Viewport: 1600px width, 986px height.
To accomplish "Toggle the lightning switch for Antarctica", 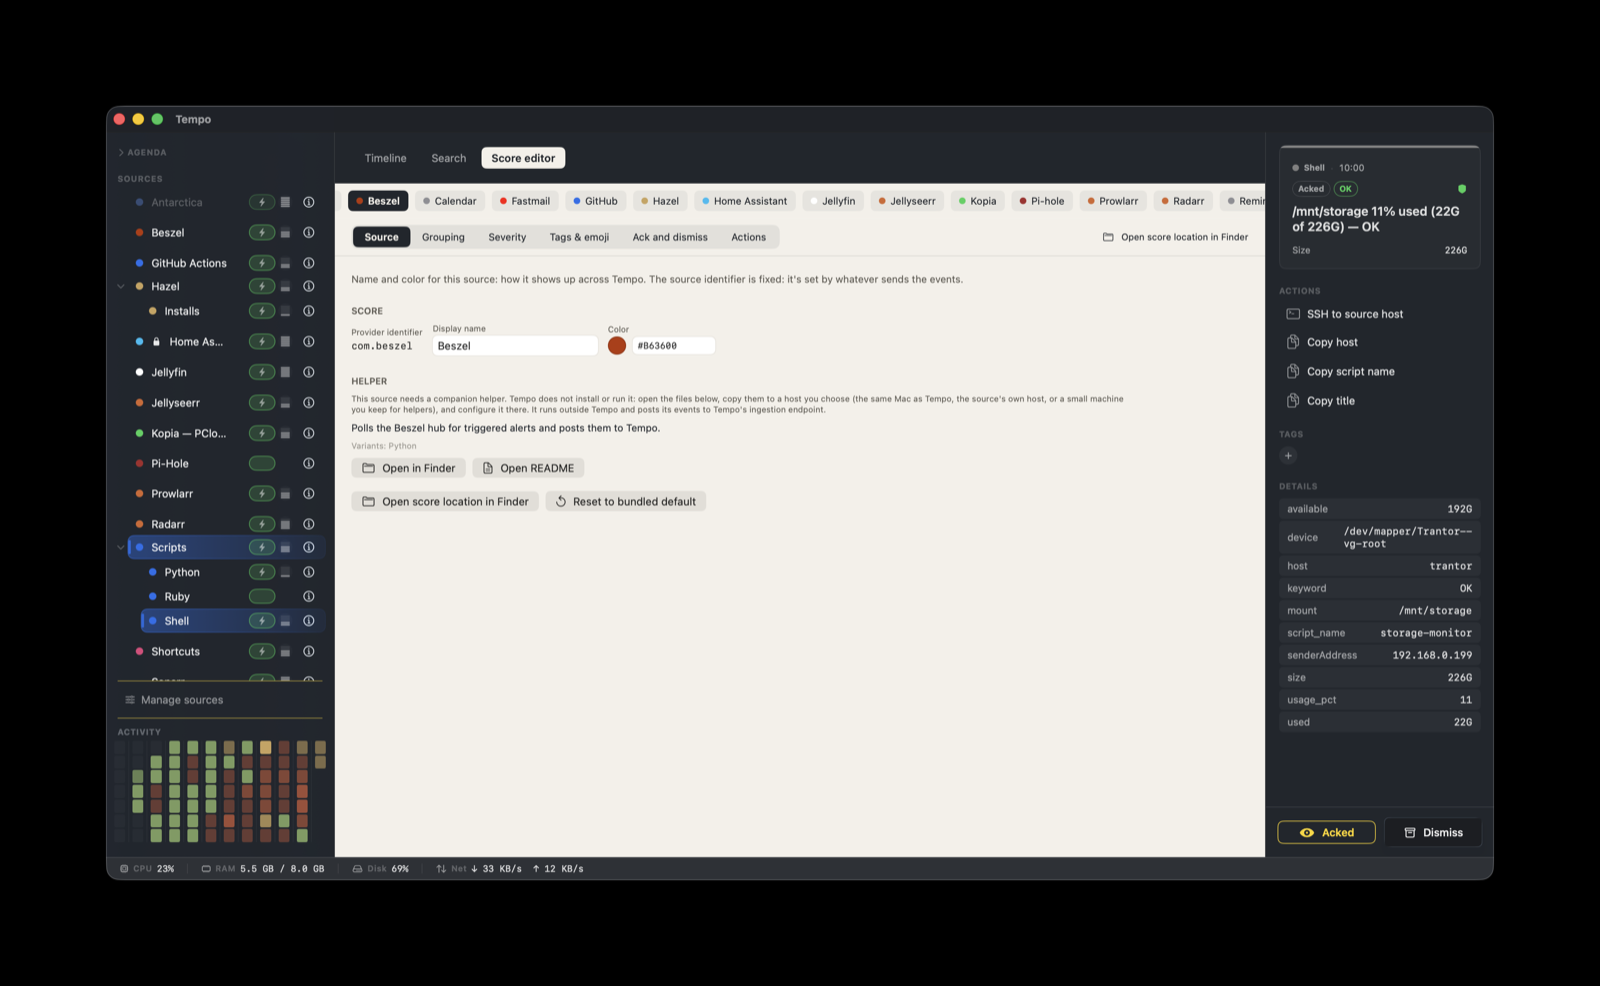I will pos(262,202).
